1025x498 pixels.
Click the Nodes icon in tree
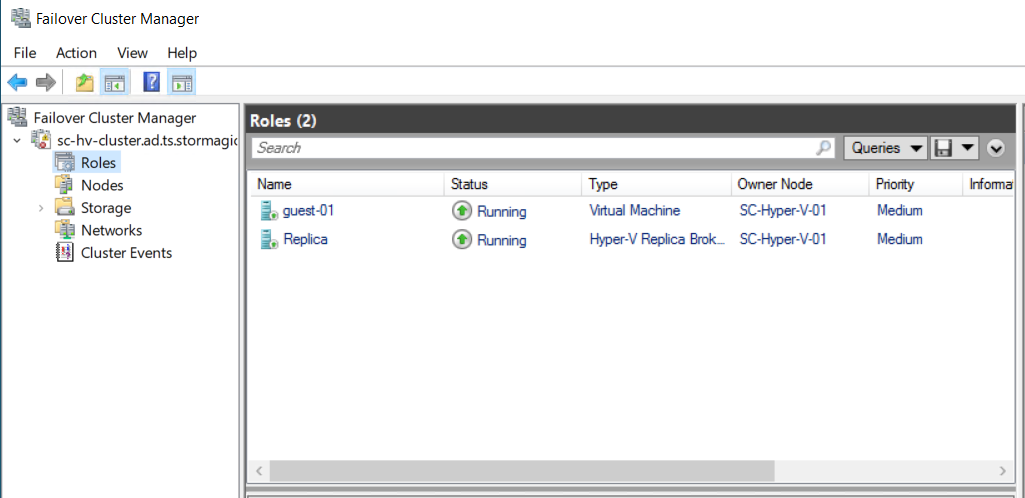tap(65, 185)
